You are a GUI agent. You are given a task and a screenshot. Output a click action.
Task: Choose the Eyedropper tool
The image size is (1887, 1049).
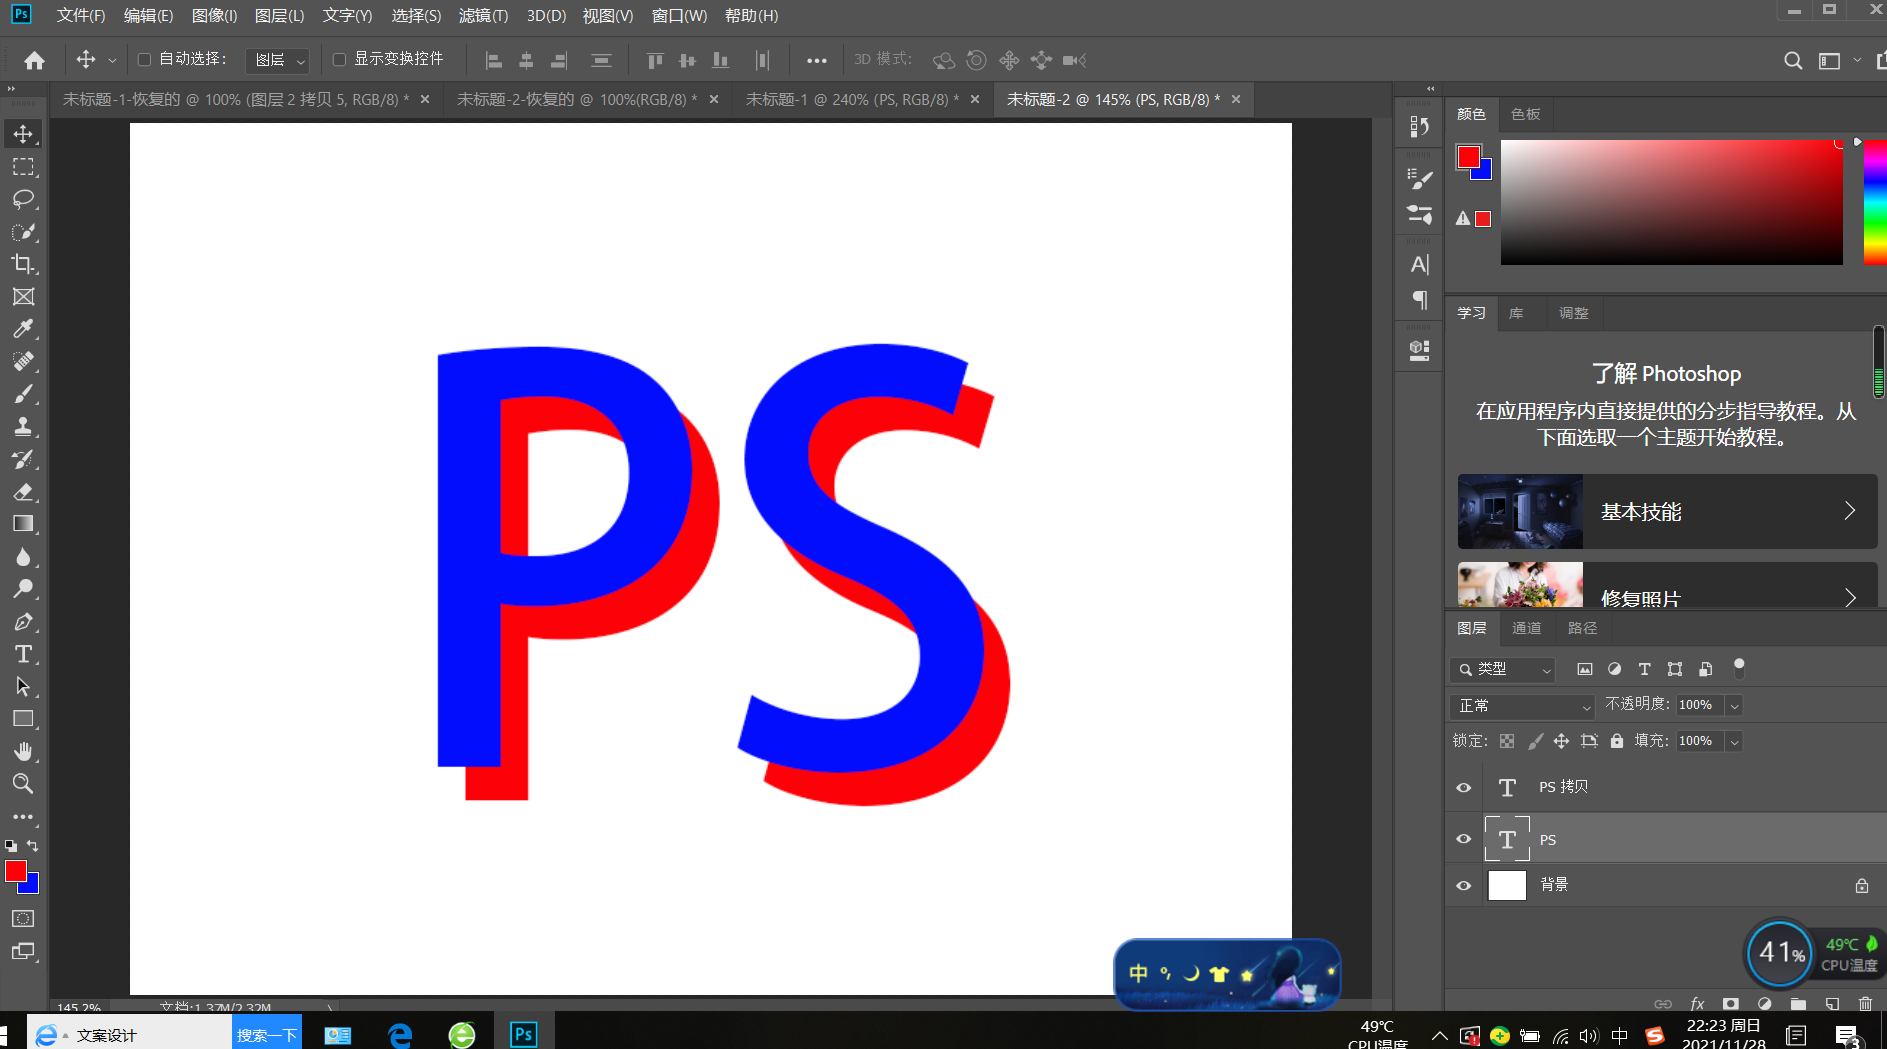click(23, 329)
